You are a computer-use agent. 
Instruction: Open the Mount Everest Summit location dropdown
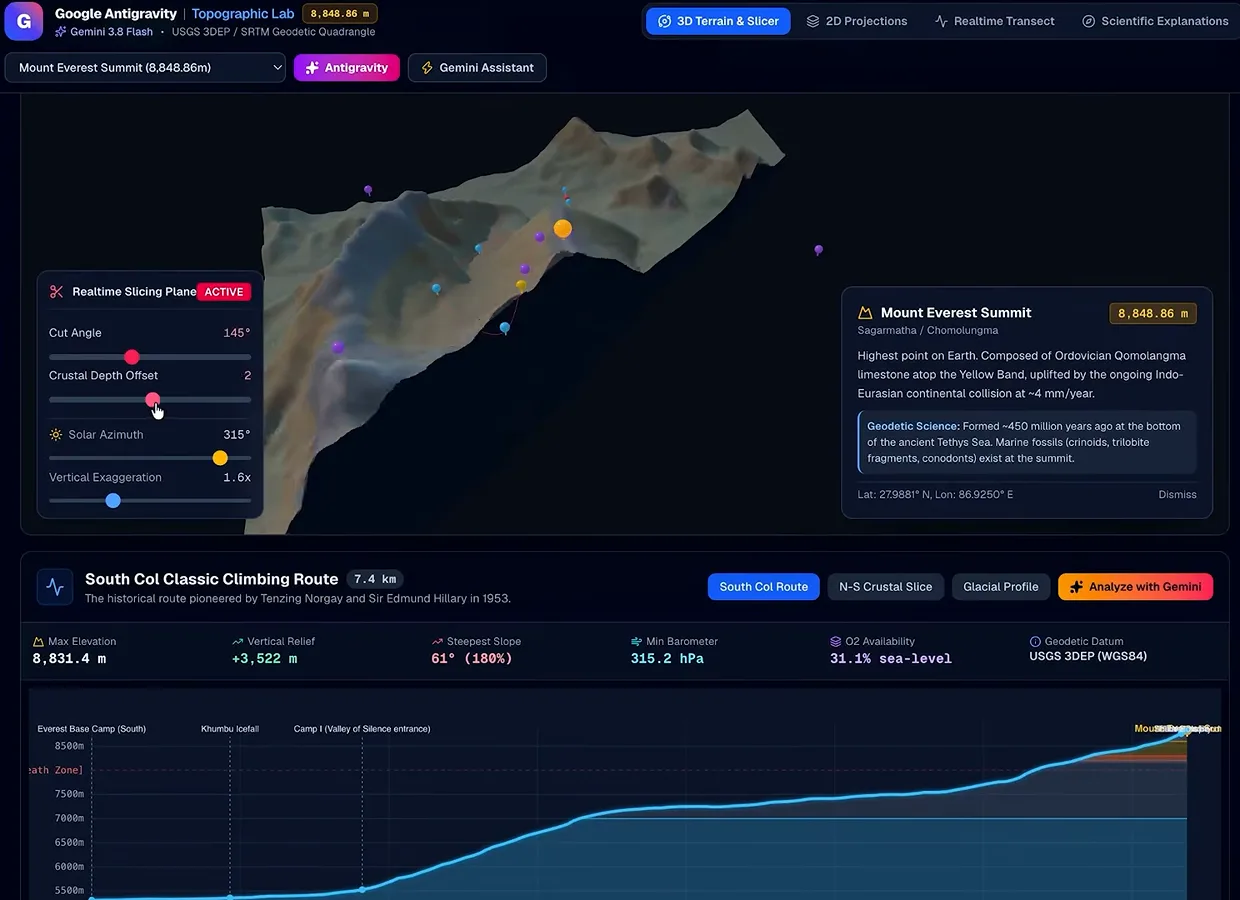(x=145, y=68)
